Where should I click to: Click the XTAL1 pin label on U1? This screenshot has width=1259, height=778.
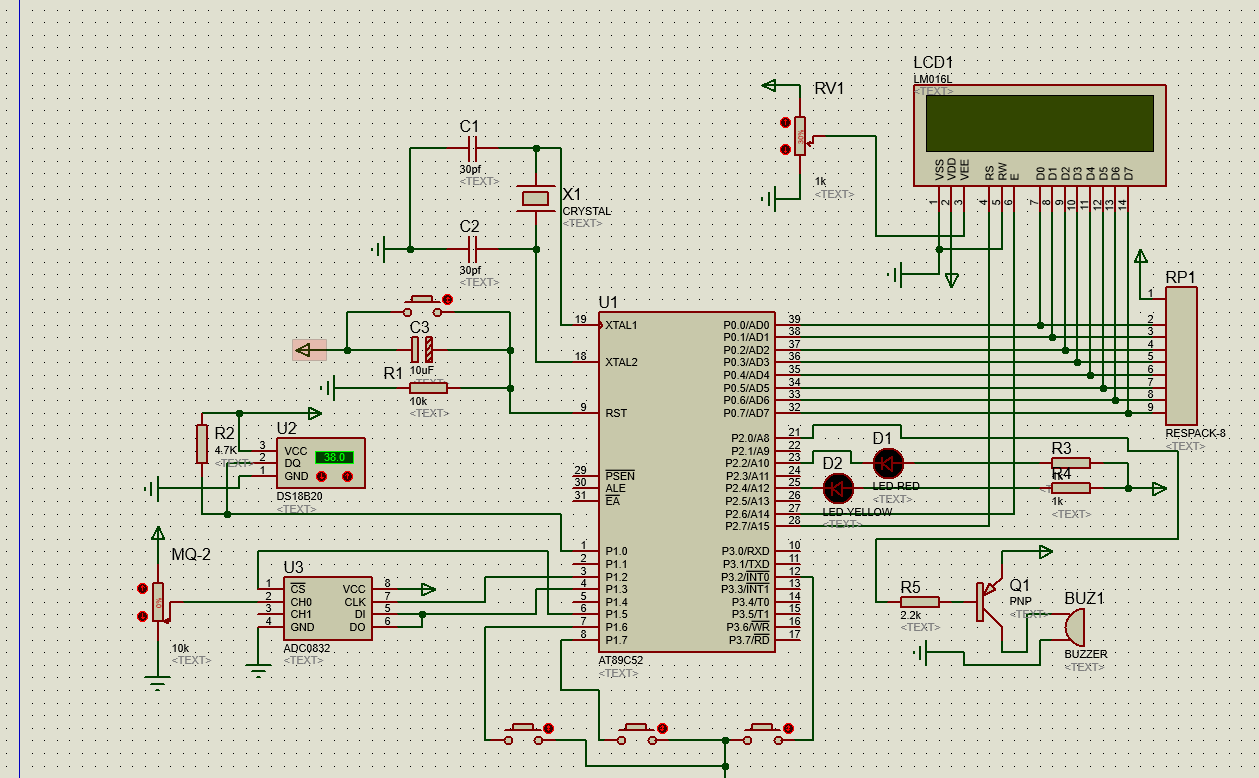point(621,325)
